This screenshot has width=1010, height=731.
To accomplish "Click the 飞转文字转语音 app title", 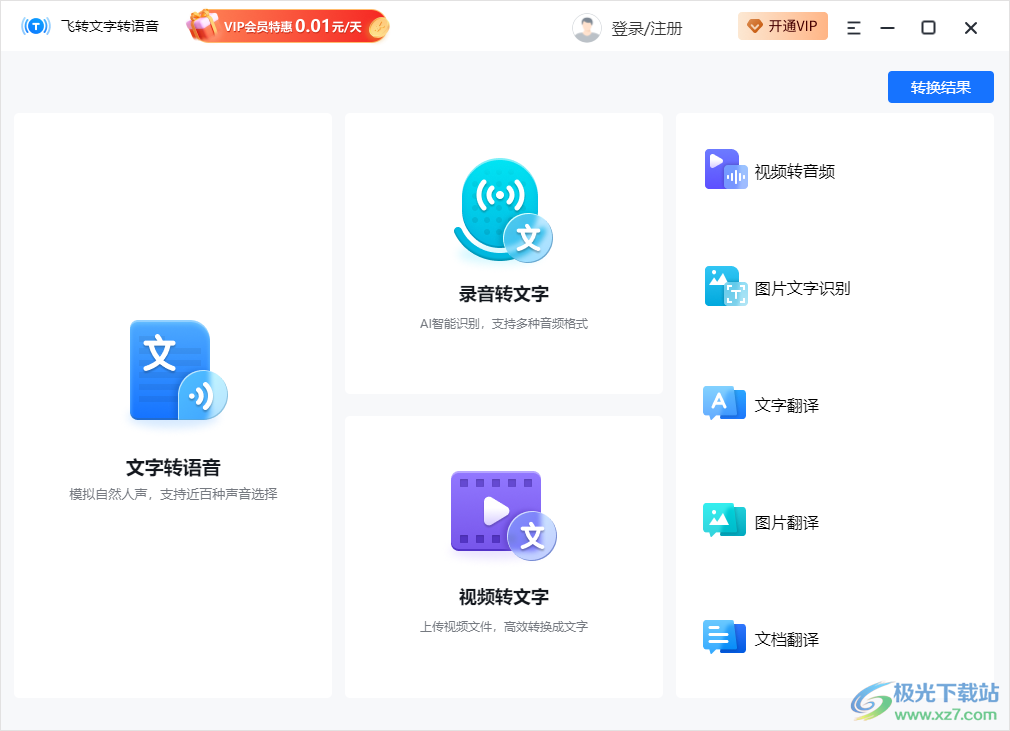I will [x=110, y=26].
